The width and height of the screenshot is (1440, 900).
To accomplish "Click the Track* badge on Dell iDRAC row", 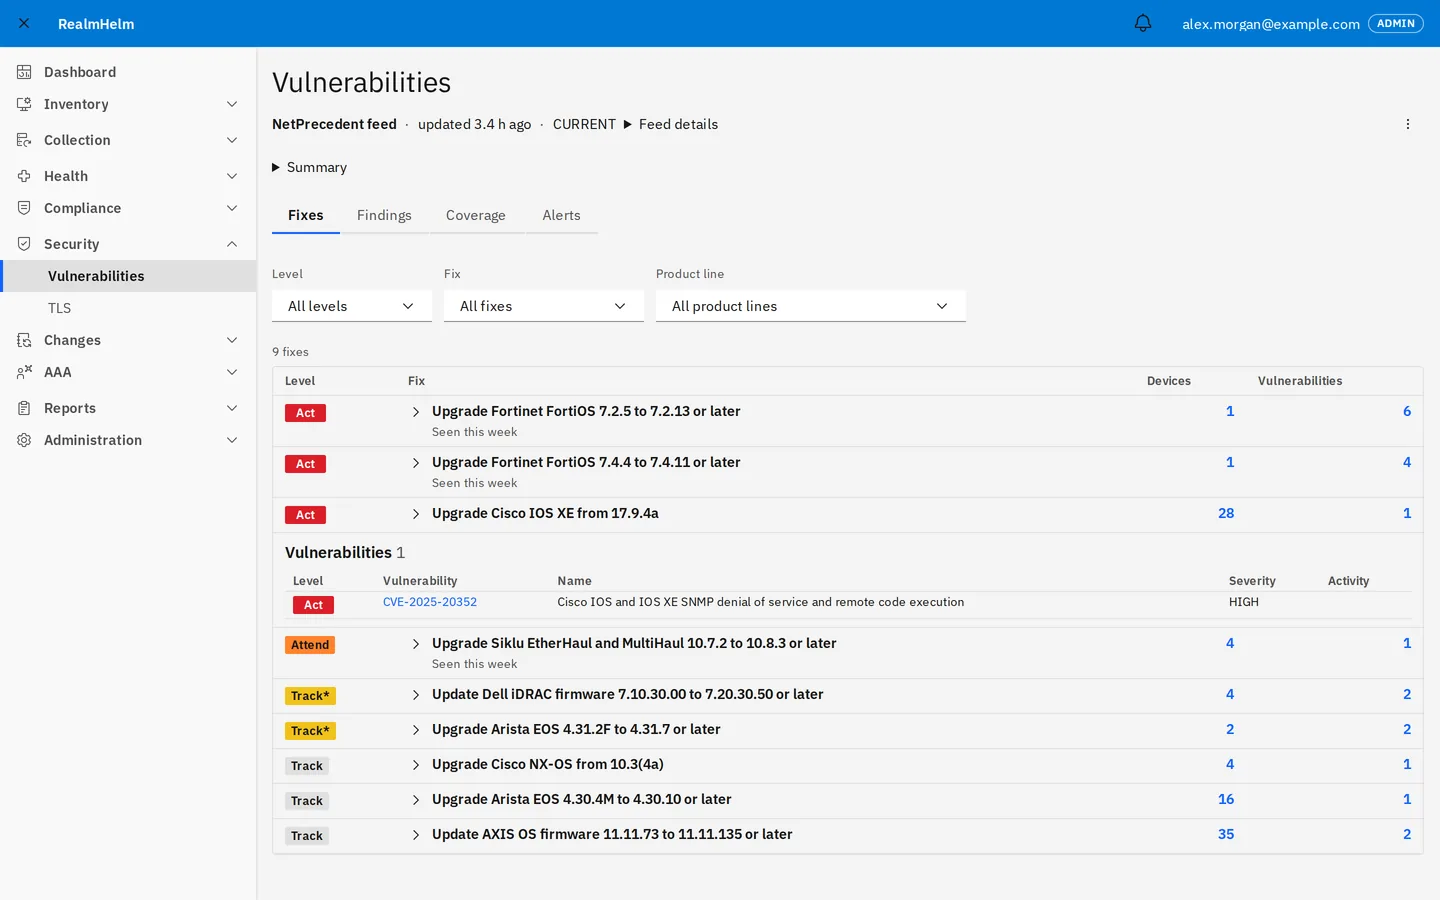I will coord(310,696).
